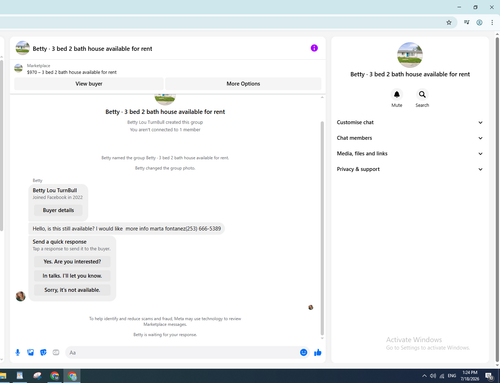Record a voice clip with microphone icon

click(x=18, y=352)
